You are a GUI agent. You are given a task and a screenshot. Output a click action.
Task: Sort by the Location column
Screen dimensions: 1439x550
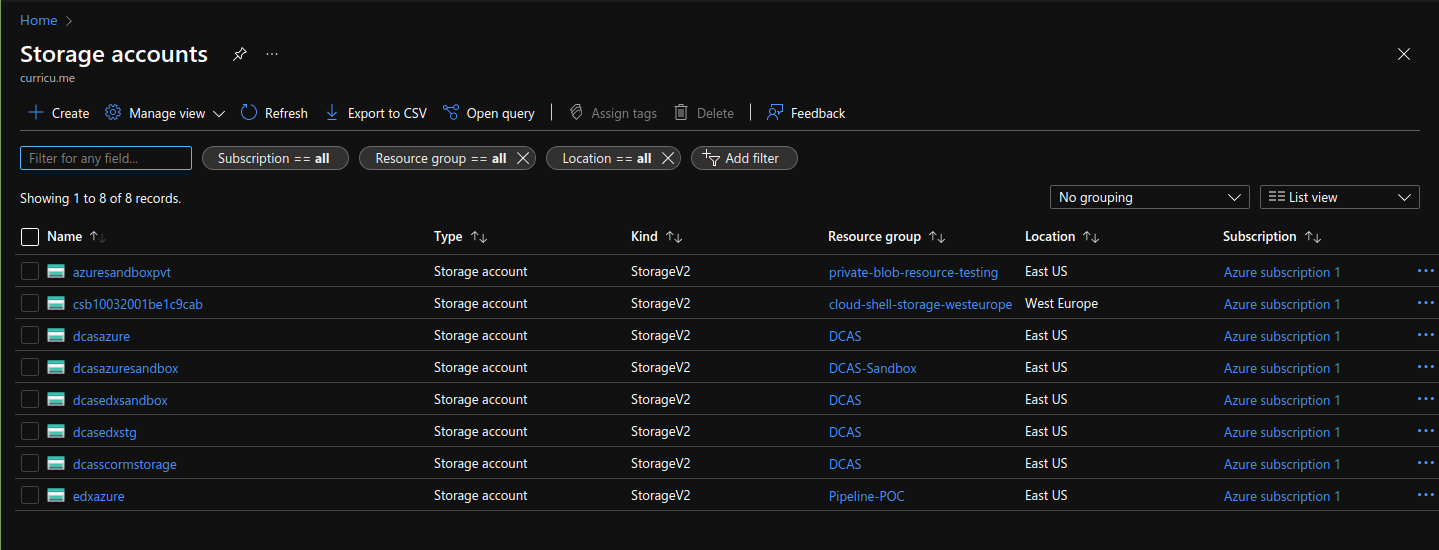coord(1062,237)
